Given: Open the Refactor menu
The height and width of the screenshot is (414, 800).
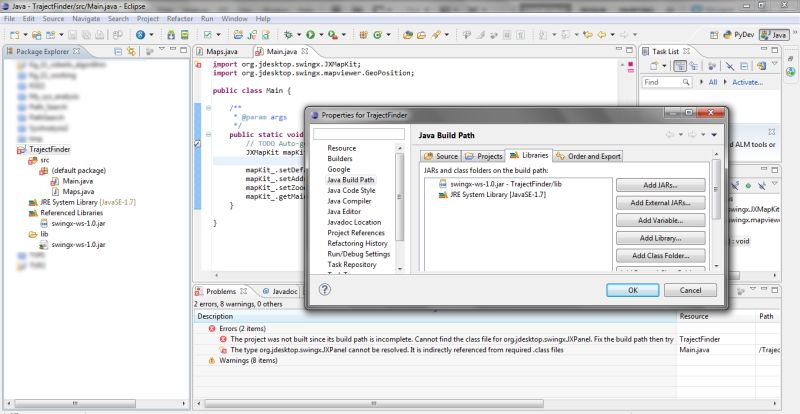Looking at the screenshot, I should click(x=180, y=18).
